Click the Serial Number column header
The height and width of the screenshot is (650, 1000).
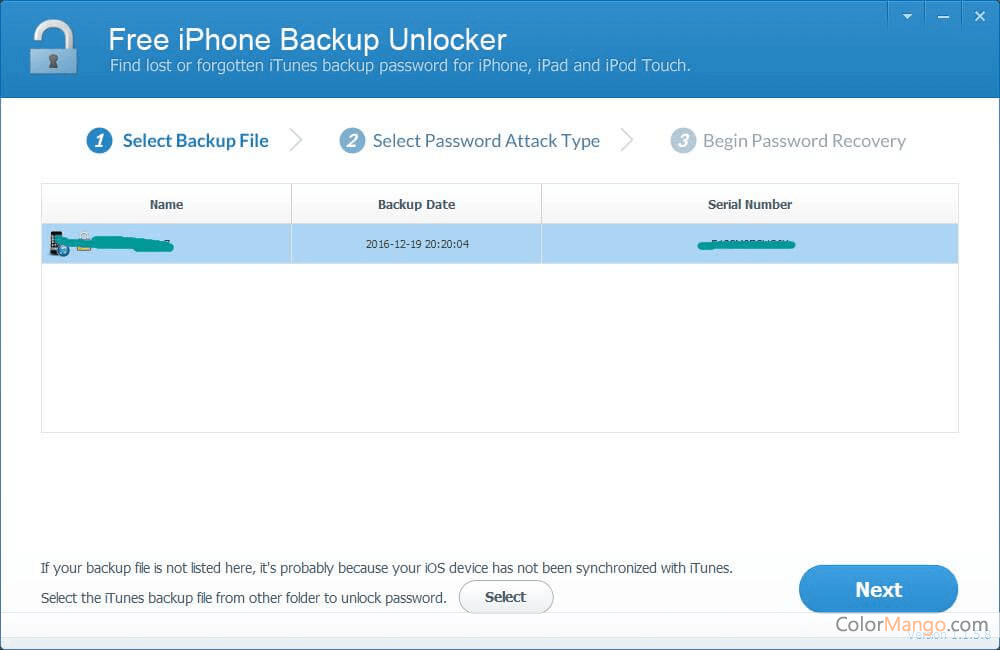pyautogui.click(x=750, y=204)
